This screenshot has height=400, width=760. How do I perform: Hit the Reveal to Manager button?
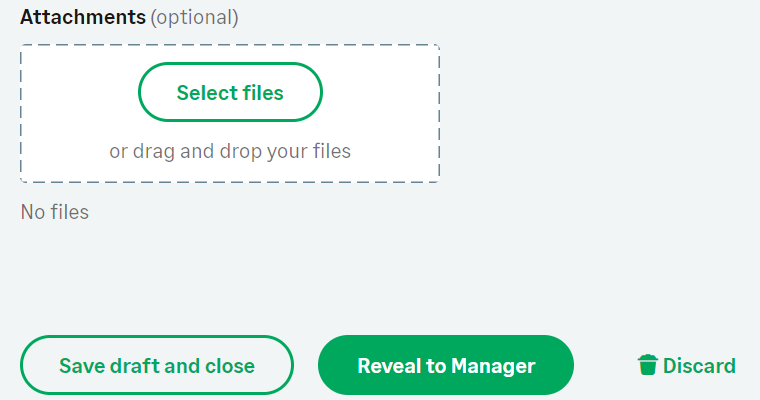[446, 365]
